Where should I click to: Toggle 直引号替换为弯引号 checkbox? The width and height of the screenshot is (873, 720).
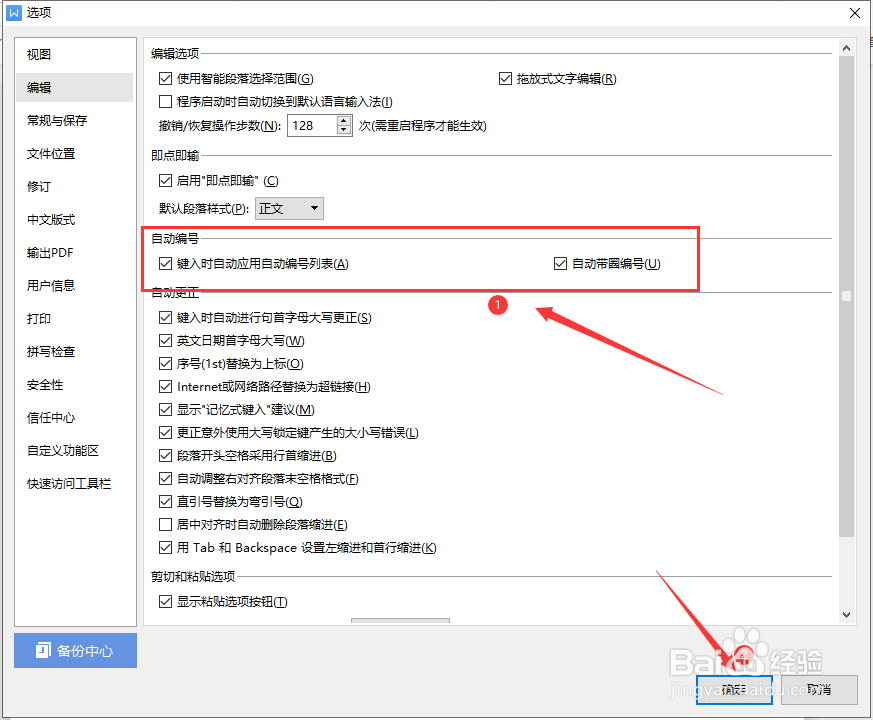[x=165, y=502]
